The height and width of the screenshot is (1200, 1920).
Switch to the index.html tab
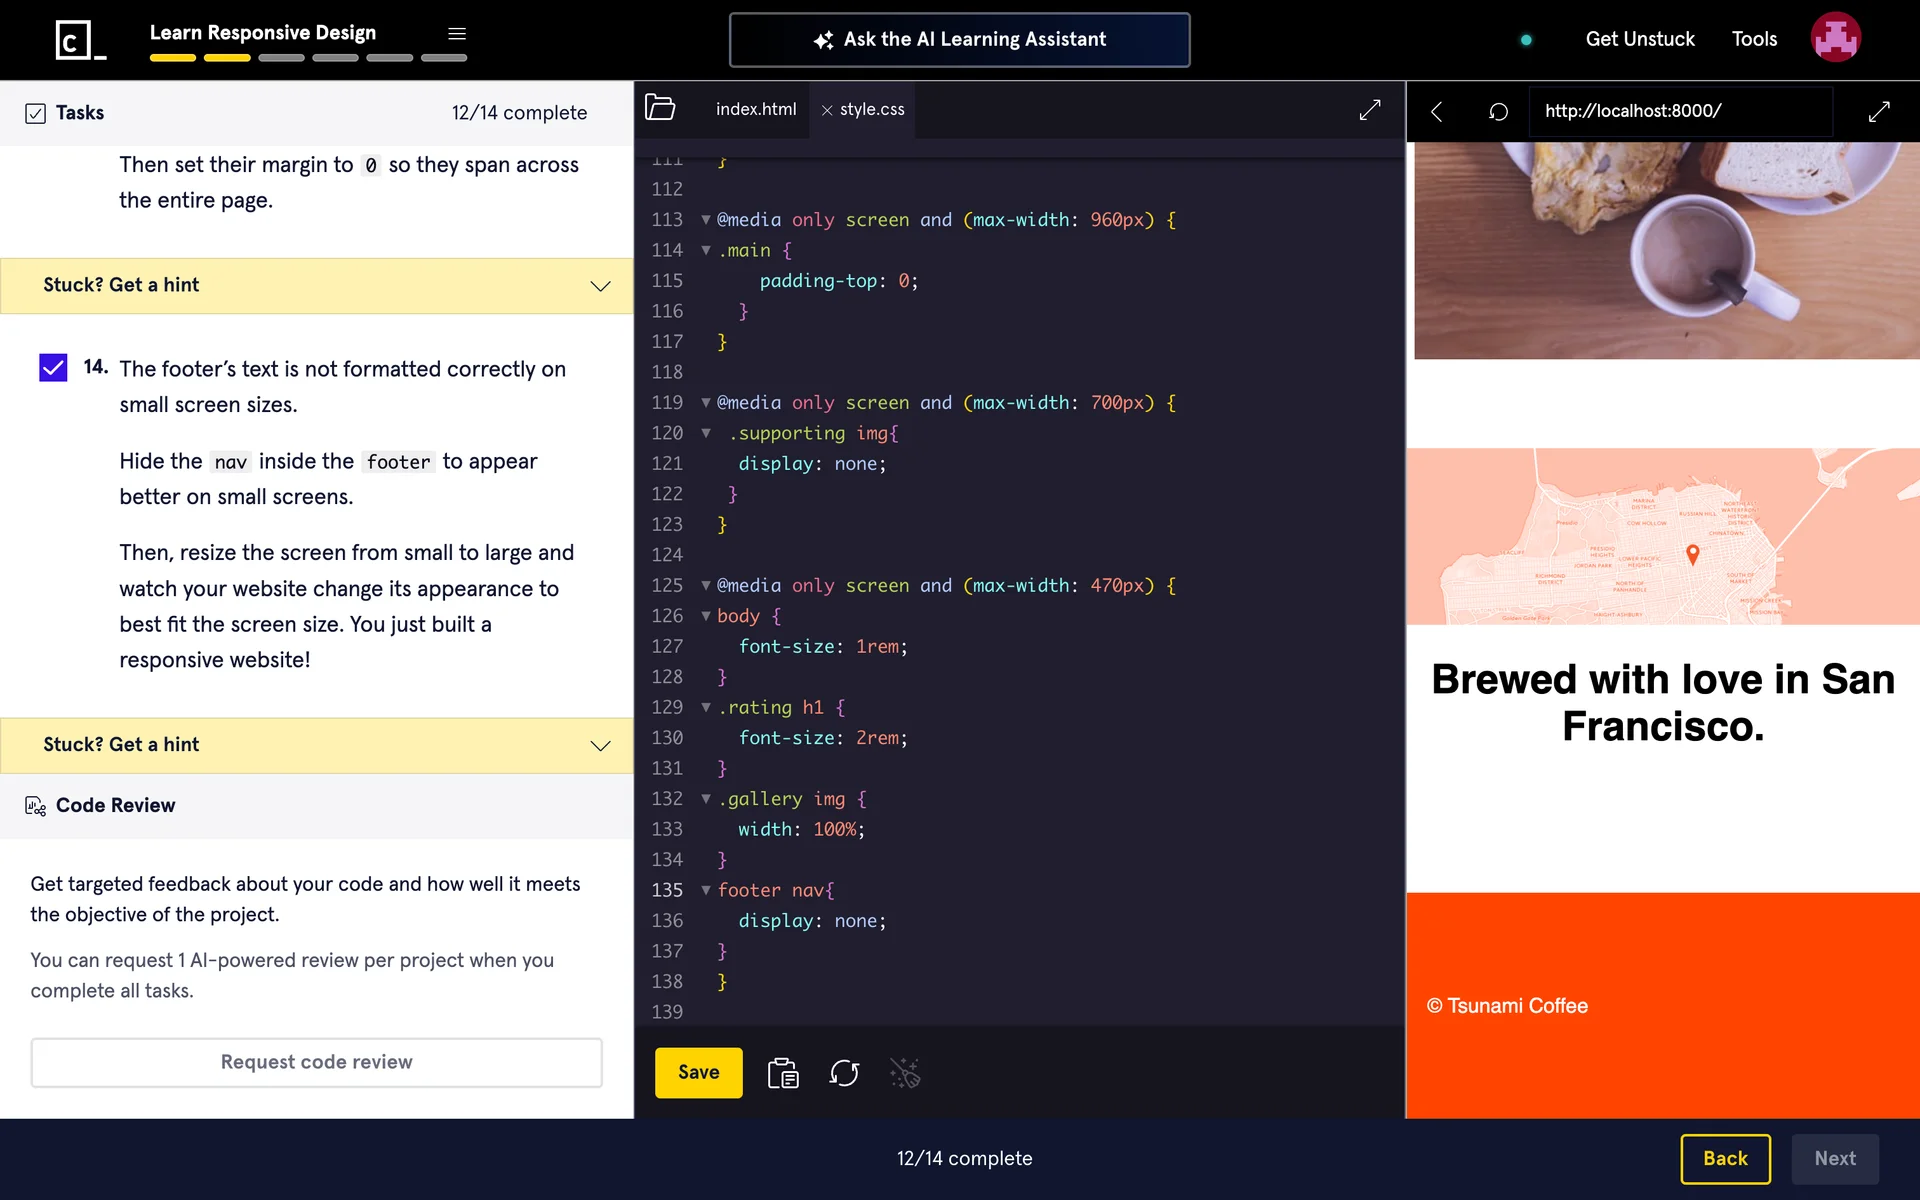(755, 109)
